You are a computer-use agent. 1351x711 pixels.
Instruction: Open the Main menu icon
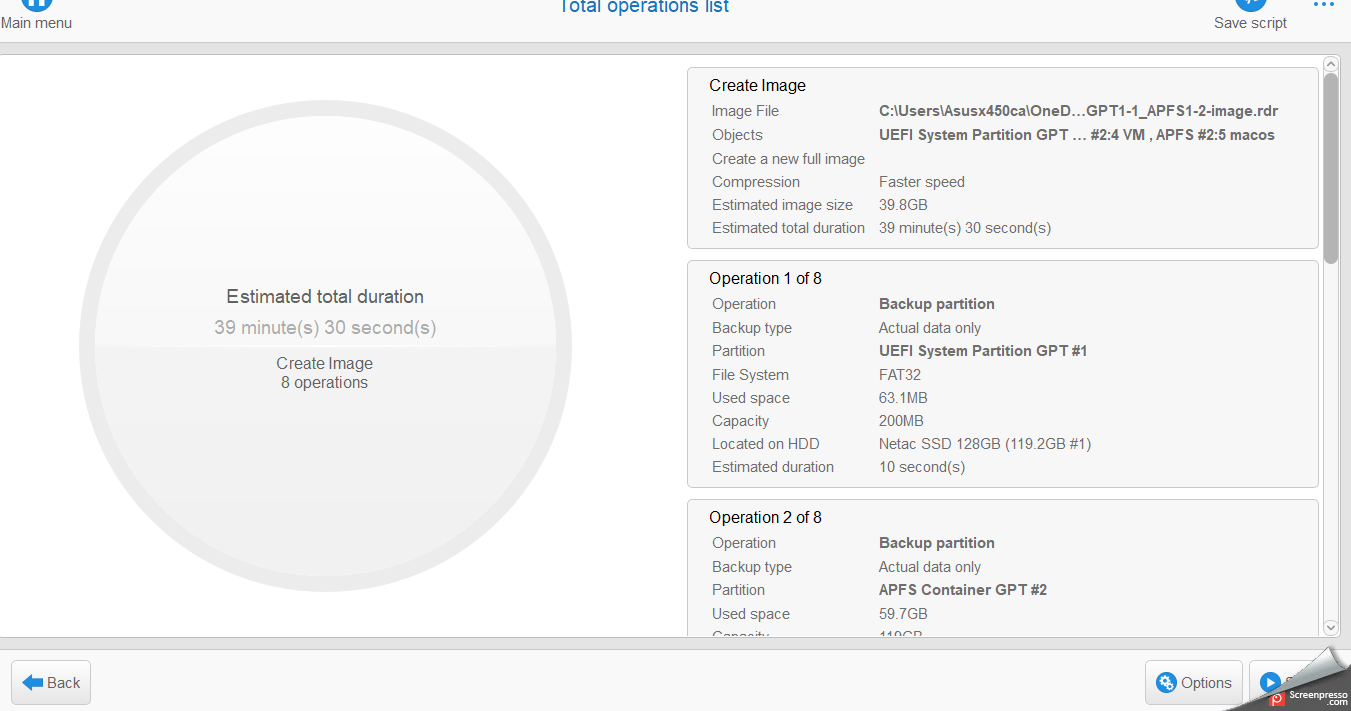click(36, 5)
